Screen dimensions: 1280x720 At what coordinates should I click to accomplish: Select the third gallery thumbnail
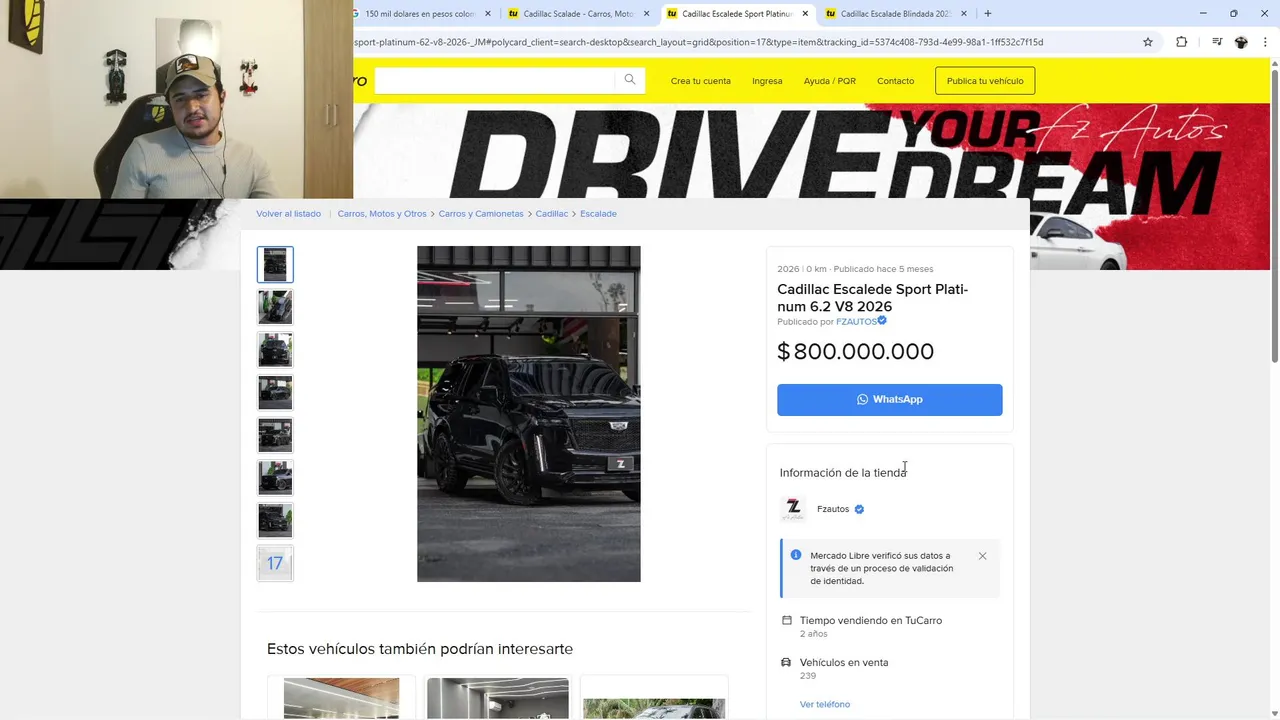tap(275, 350)
